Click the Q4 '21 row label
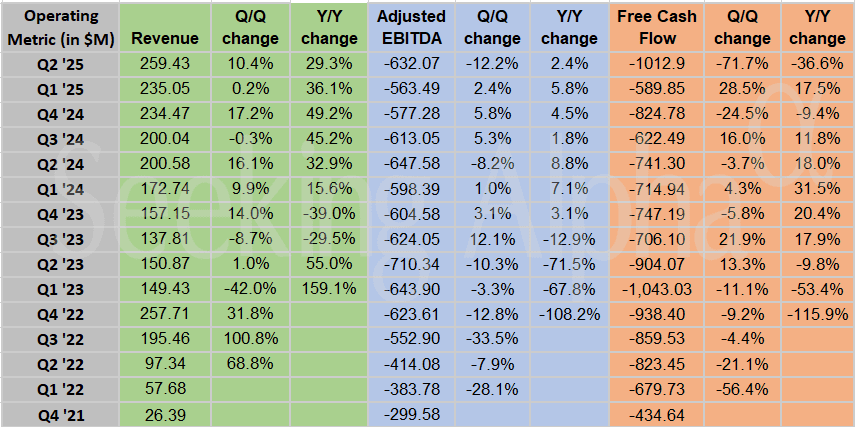 [x=59, y=414]
